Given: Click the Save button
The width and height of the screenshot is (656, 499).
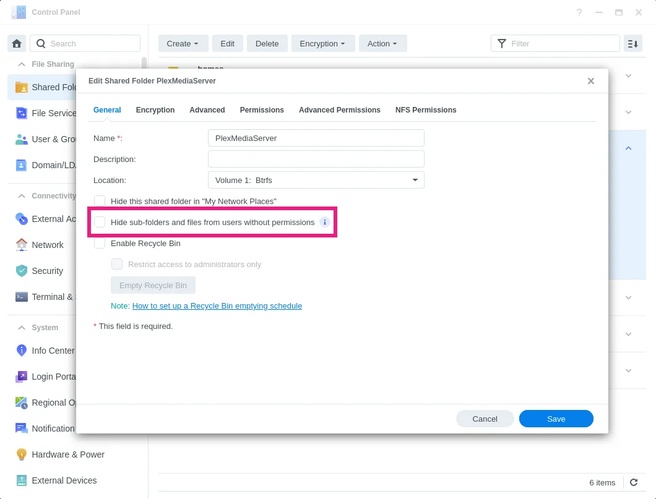Looking at the screenshot, I should click(x=556, y=419).
